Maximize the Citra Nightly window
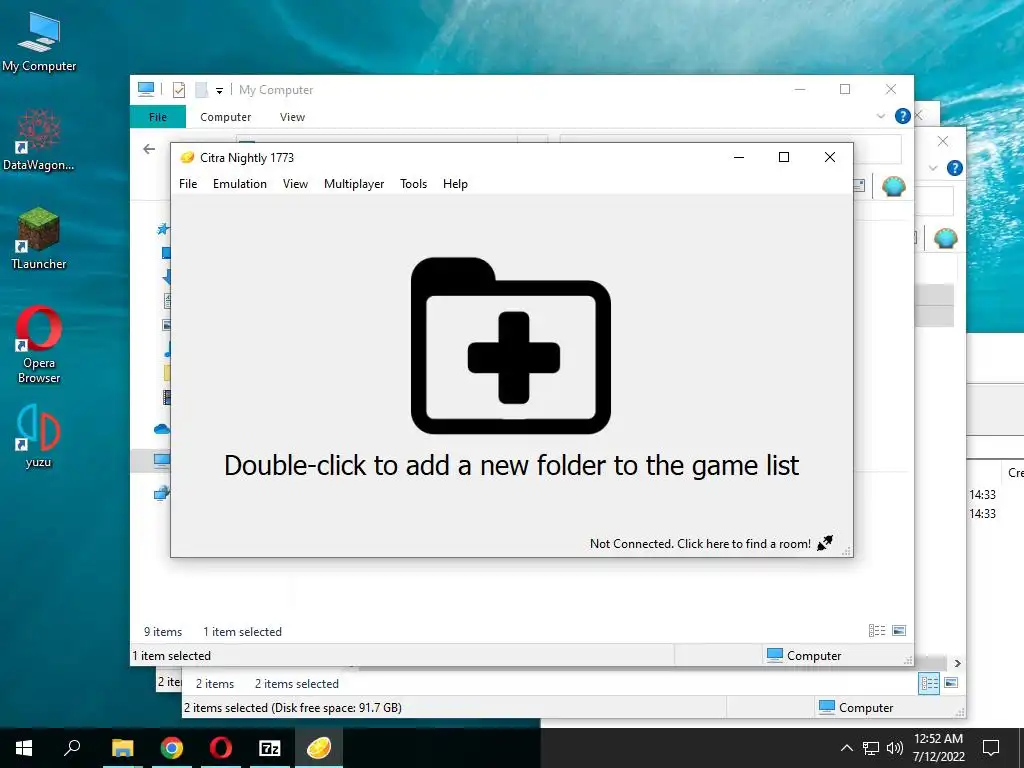The width and height of the screenshot is (1024, 768). [x=784, y=157]
